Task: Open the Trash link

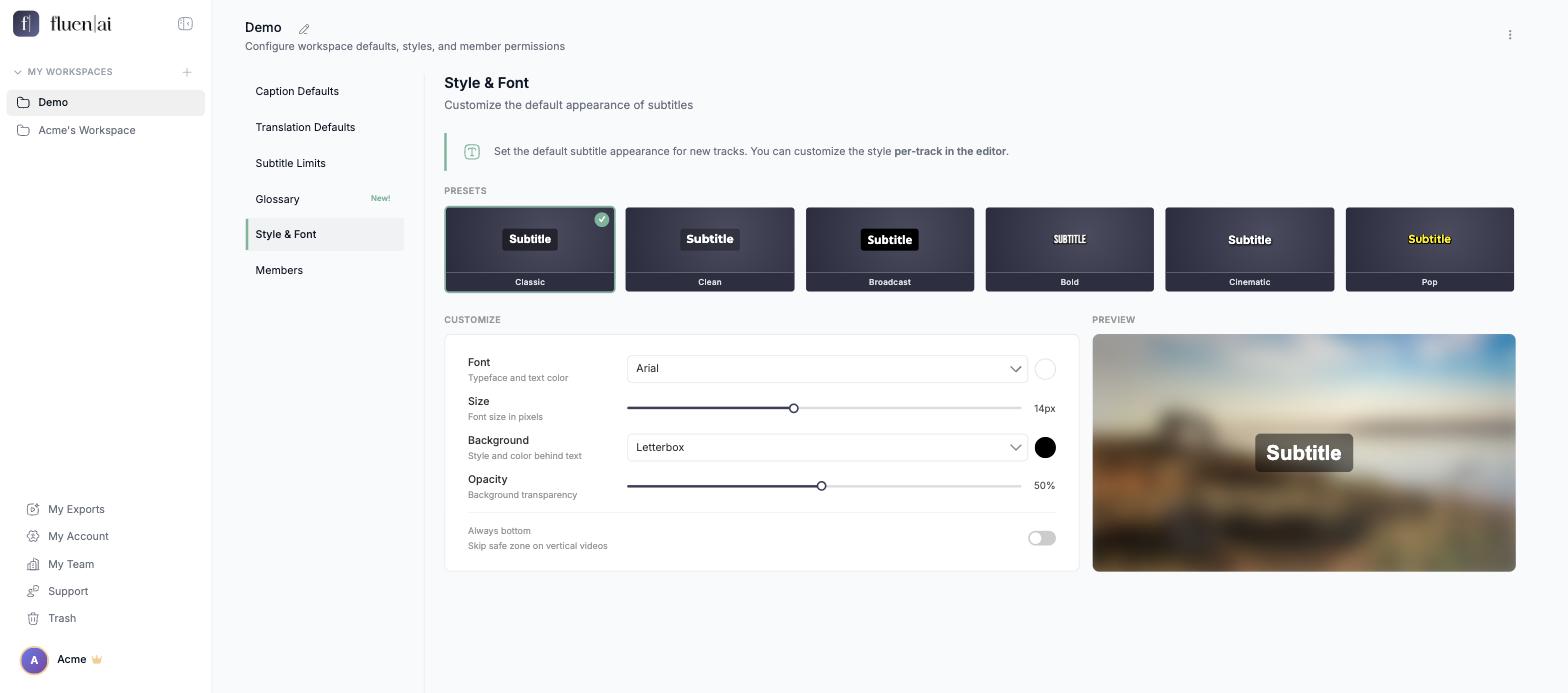Action: [62, 618]
